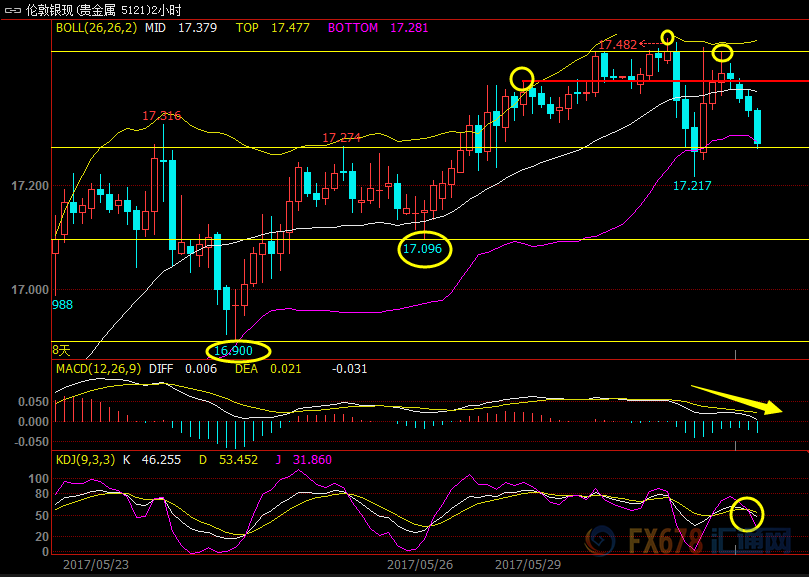Click the 17.316 high price label
Viewport: 809px width, 577px height.
pos(162,116)
